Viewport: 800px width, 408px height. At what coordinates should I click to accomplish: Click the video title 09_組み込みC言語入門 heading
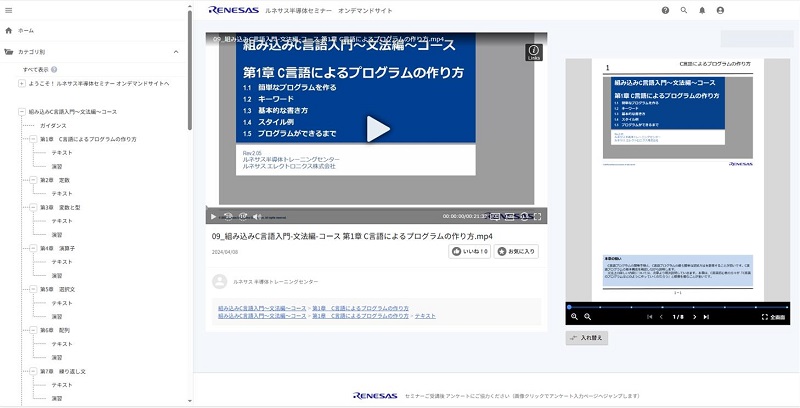[x=352, y=236]
